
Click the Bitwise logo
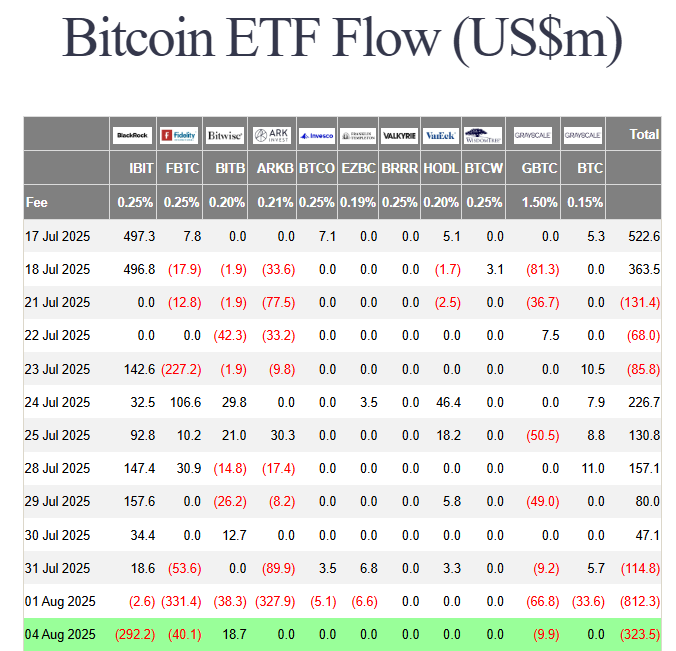coord(225,135)
